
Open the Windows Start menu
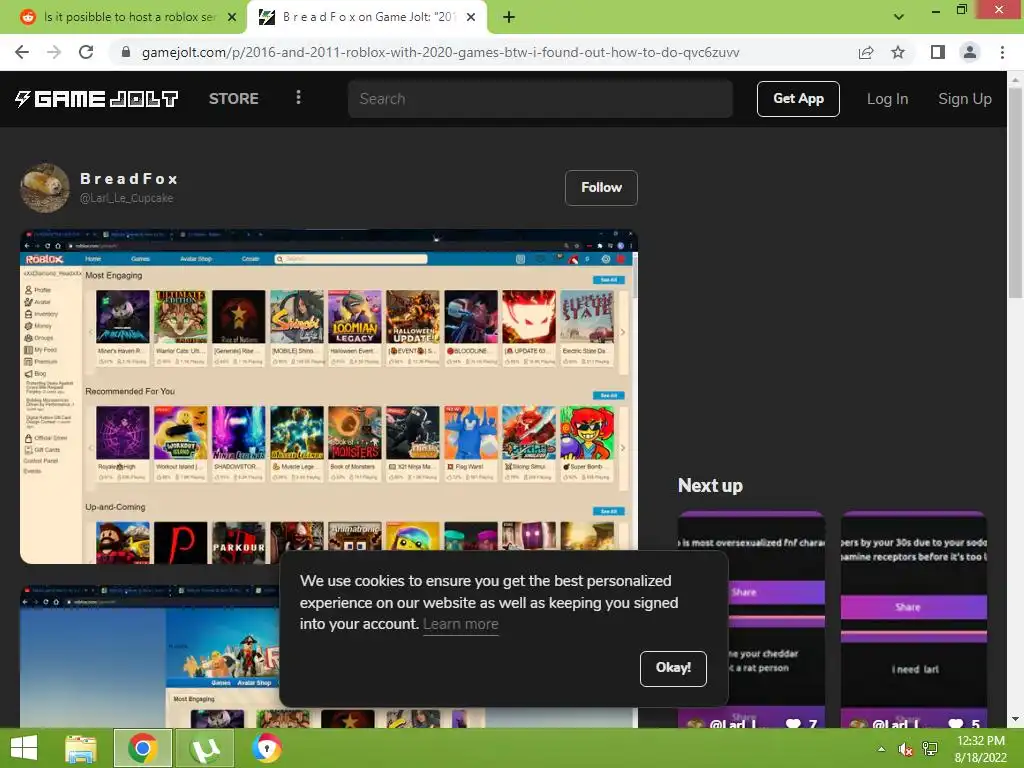point(24,748)
